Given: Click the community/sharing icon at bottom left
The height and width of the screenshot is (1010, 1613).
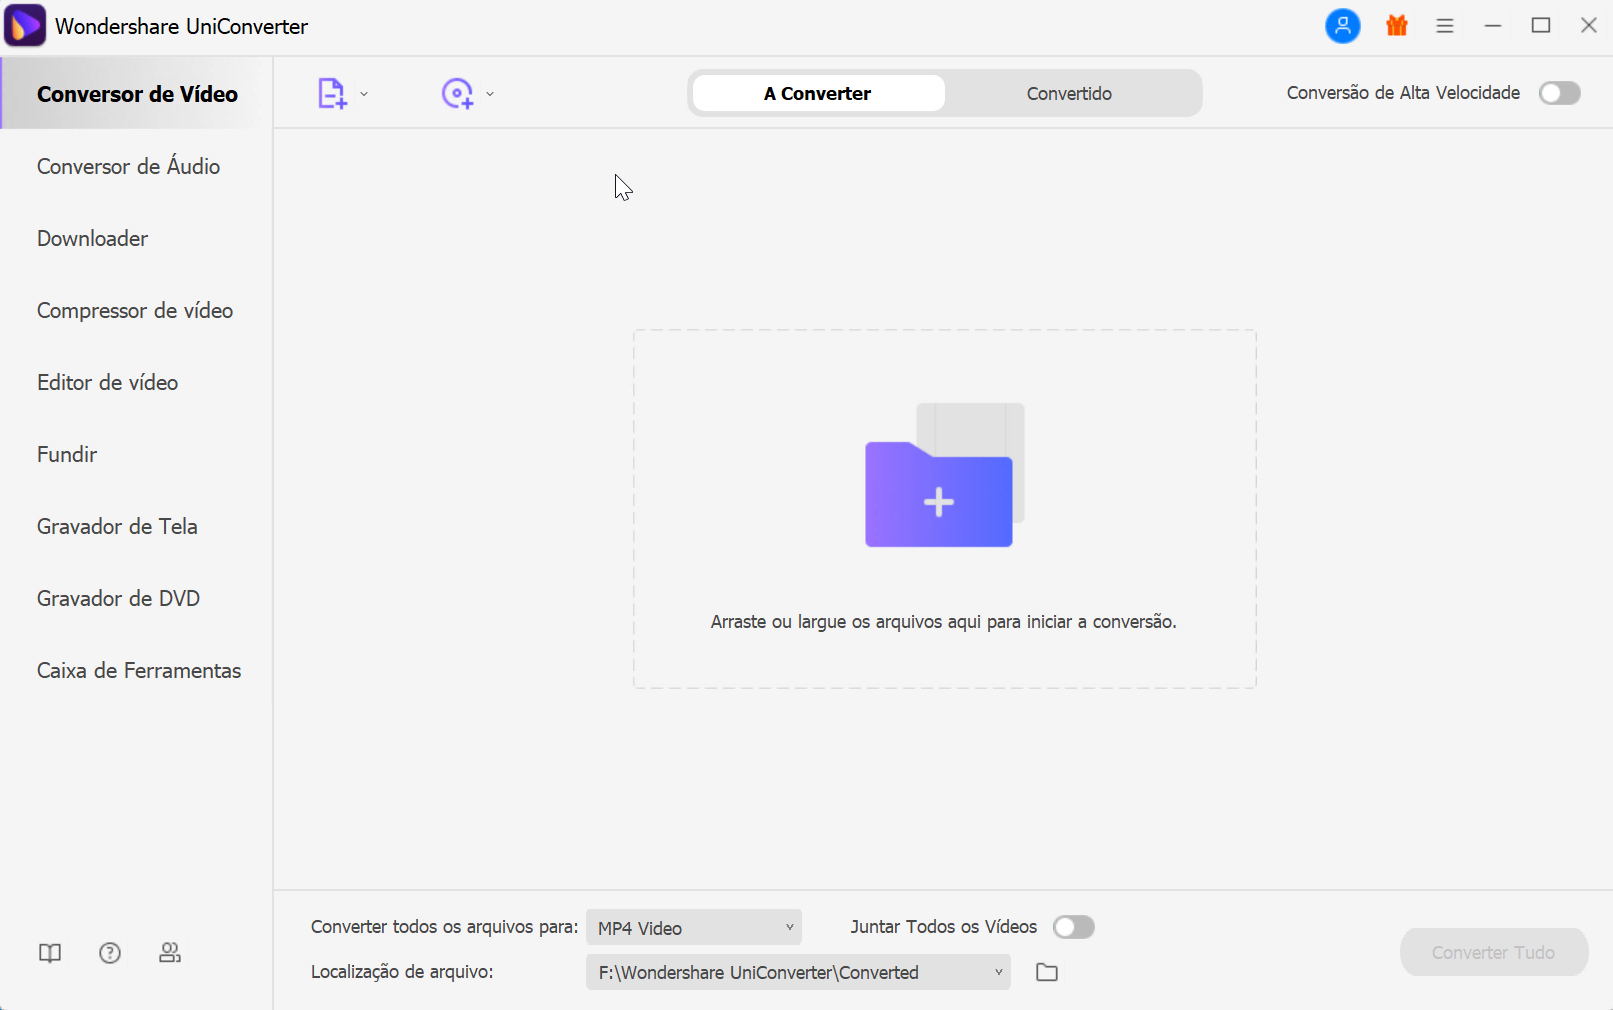Looking at the screenshot, I should 170,953.
